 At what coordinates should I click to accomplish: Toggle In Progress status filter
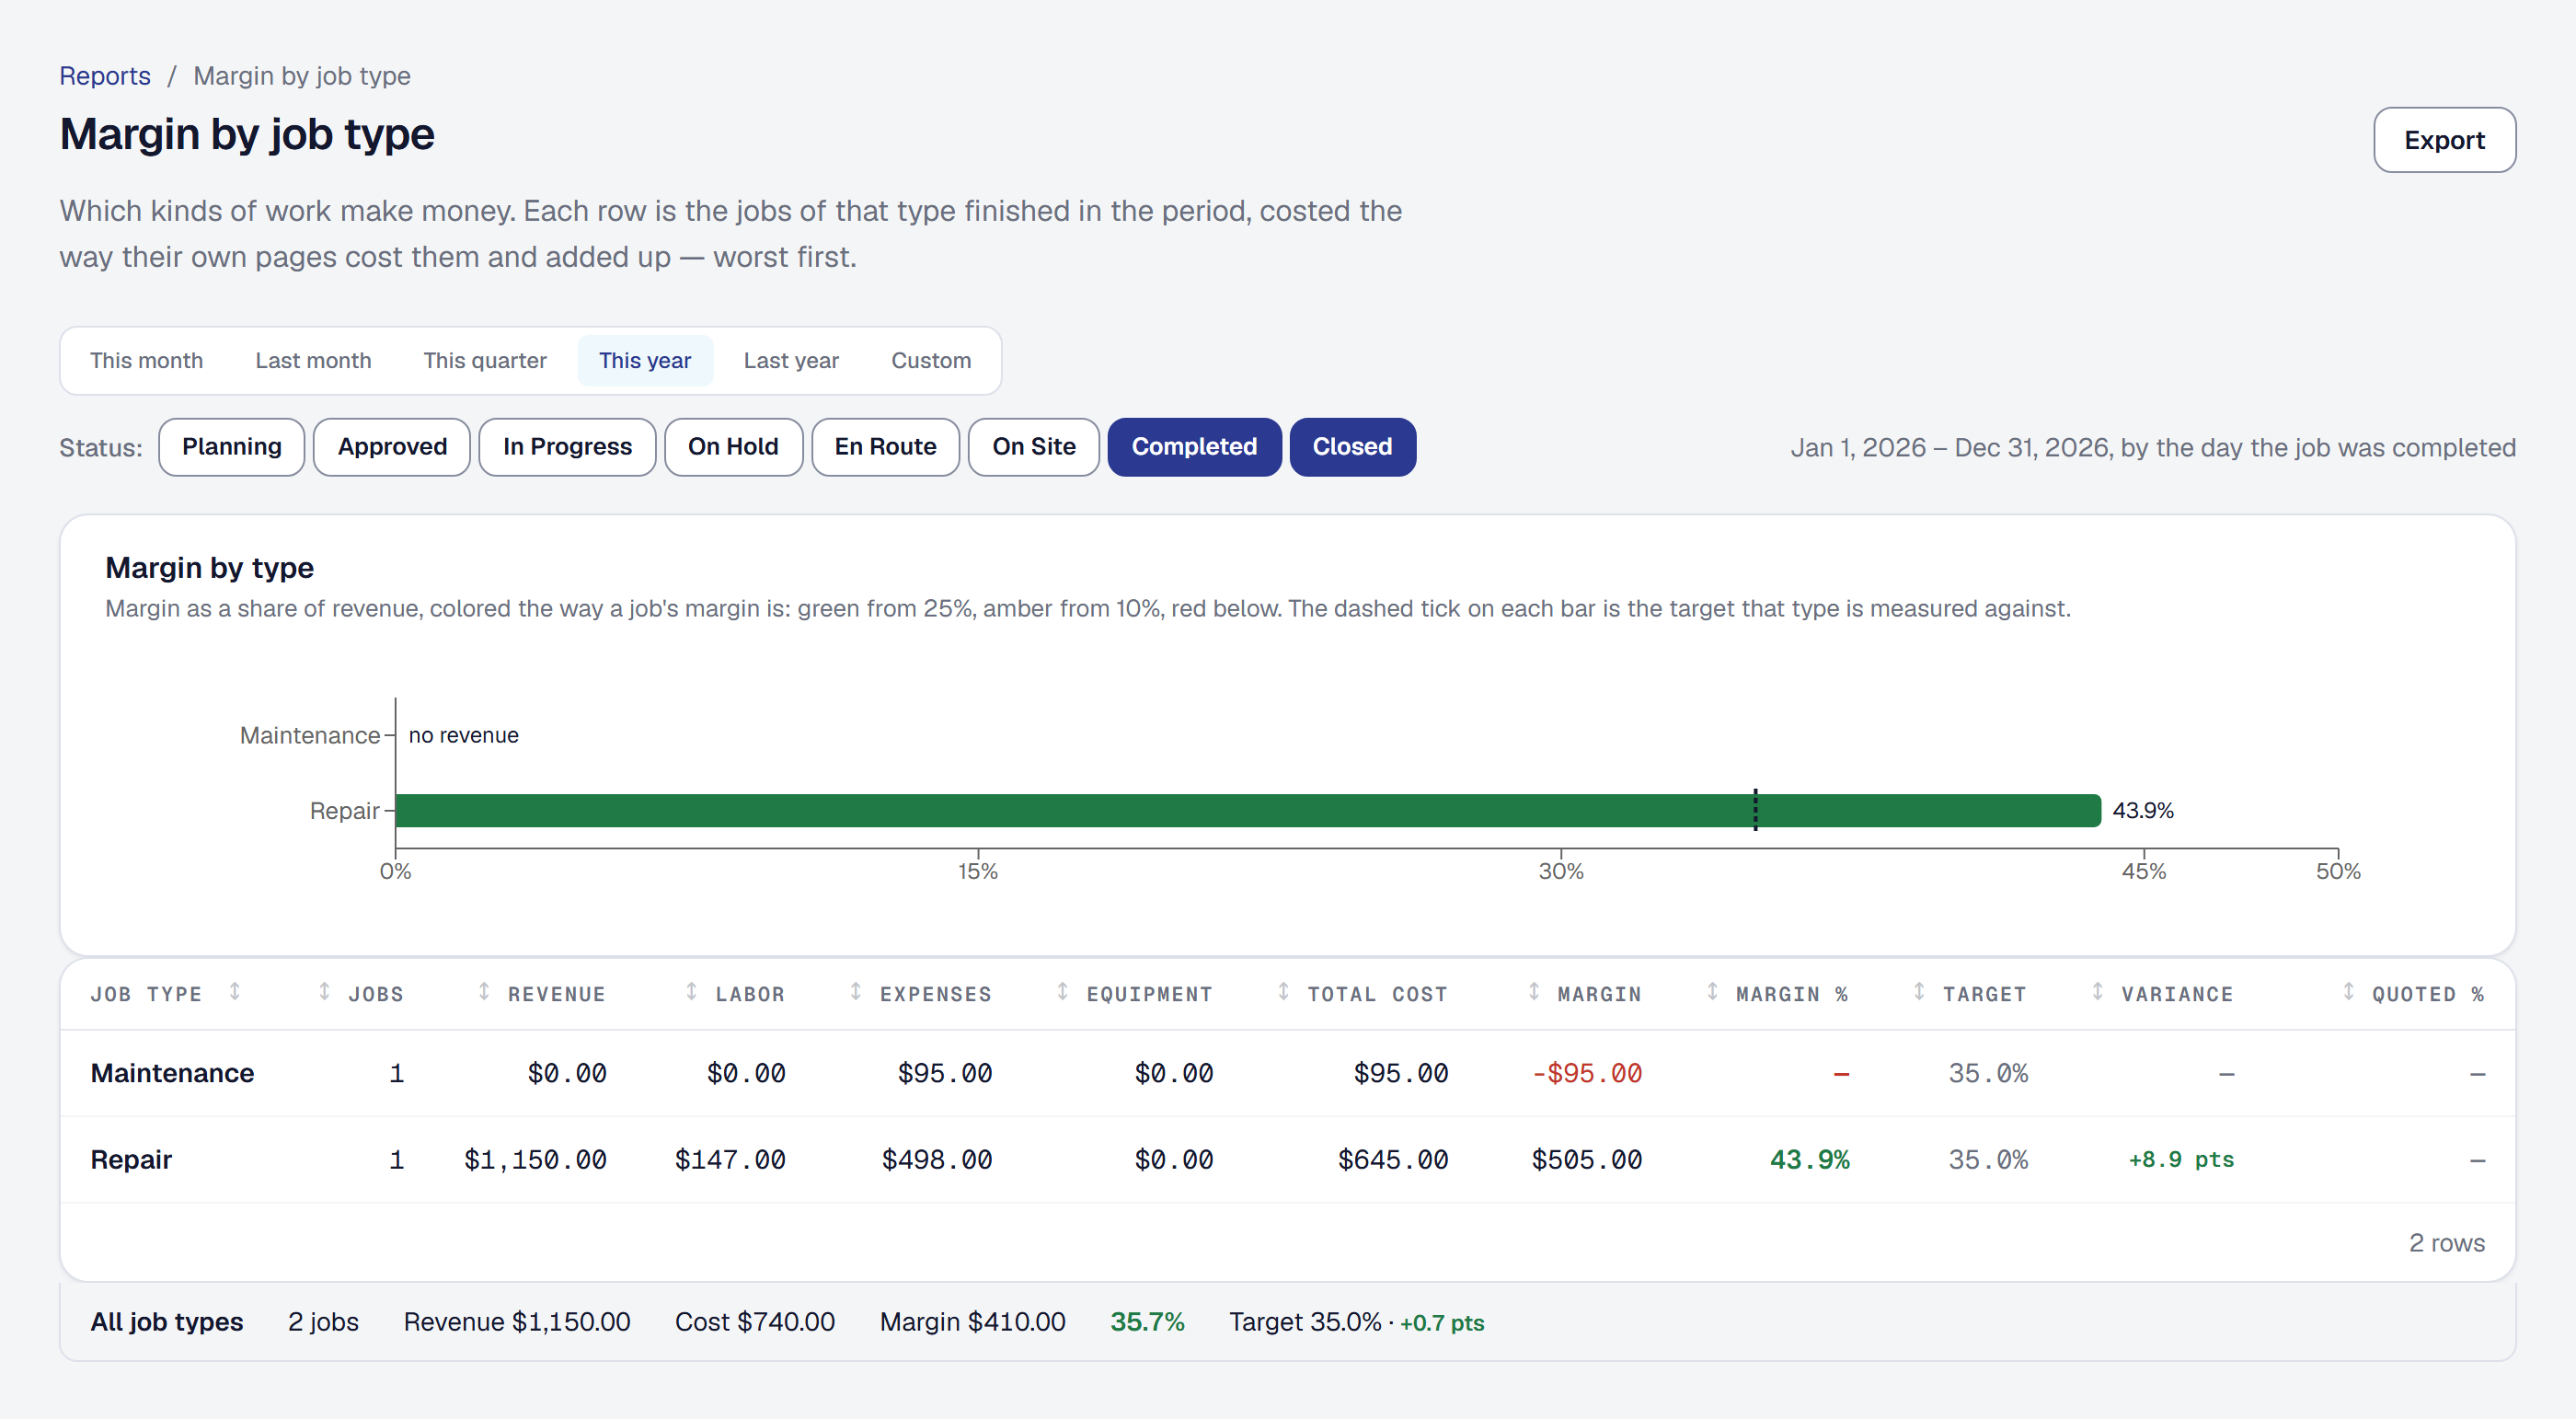(x=567, y=447)
